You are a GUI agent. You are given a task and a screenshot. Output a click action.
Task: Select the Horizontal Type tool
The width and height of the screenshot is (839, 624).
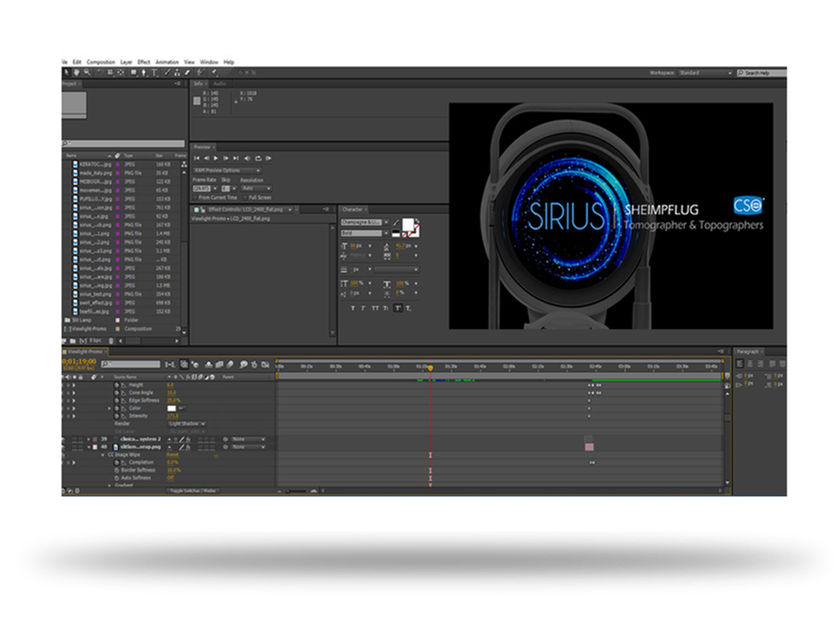155,72
